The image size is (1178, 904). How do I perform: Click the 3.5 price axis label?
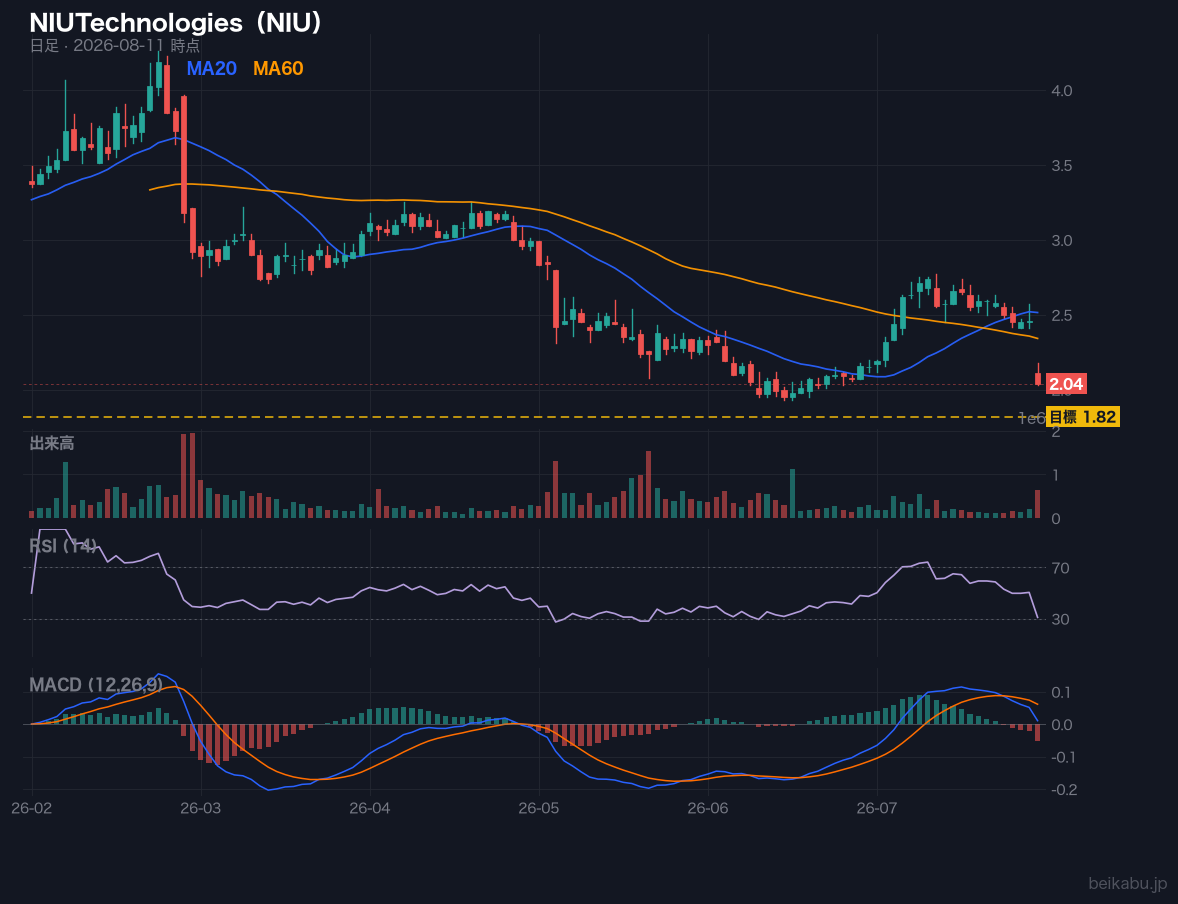[1062, 165]
